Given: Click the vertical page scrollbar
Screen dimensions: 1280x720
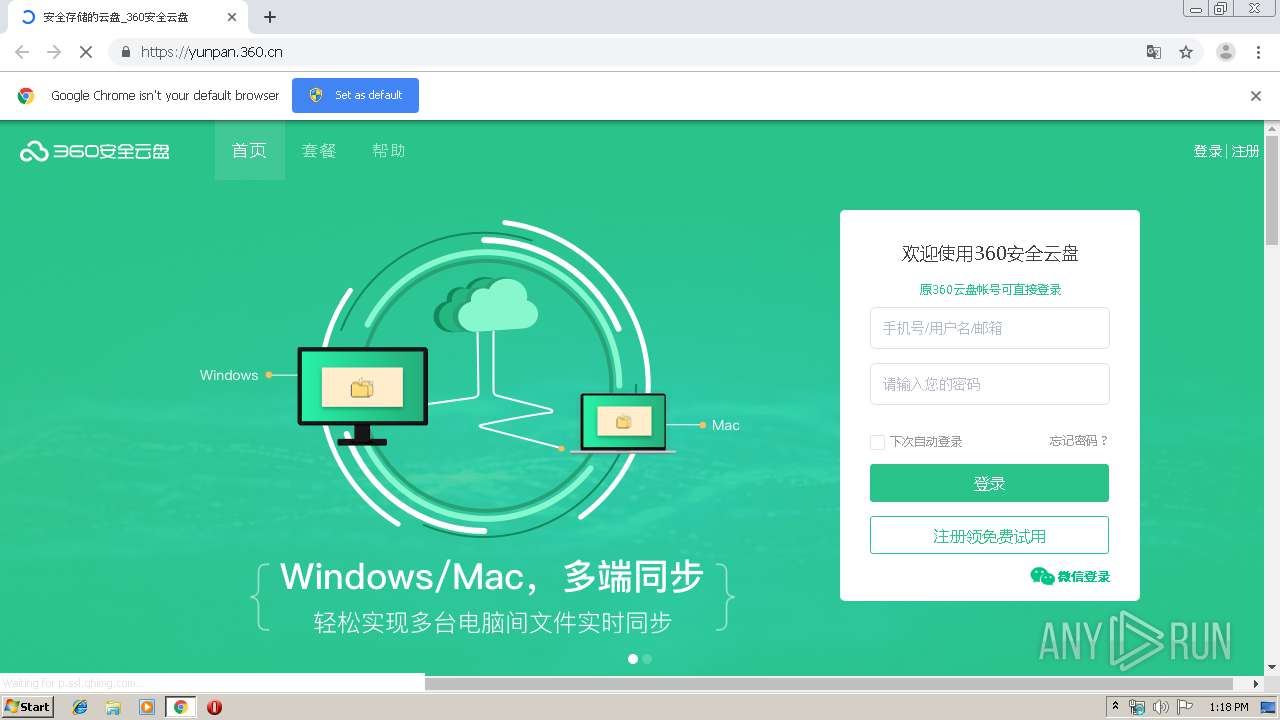Looking at the screenshot, I should [1272, 190].
